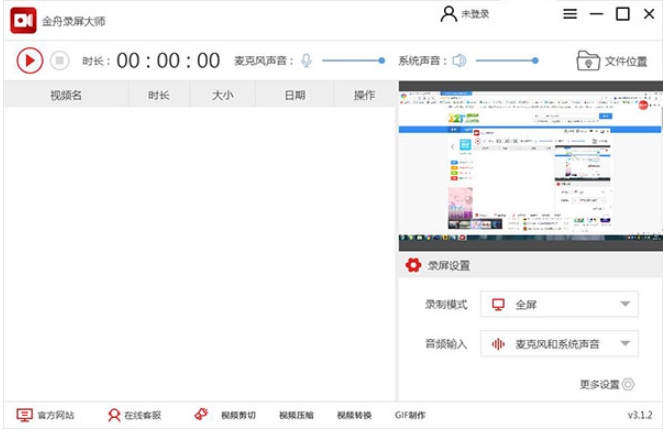
Task: Start recording with the red play button
Action: coord(29,61)
